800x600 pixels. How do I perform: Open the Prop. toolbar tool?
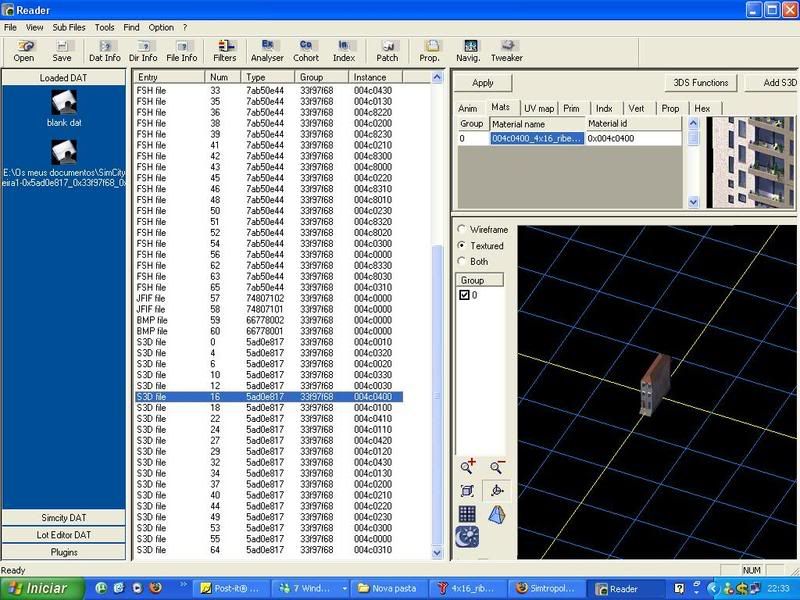(430, 51)
